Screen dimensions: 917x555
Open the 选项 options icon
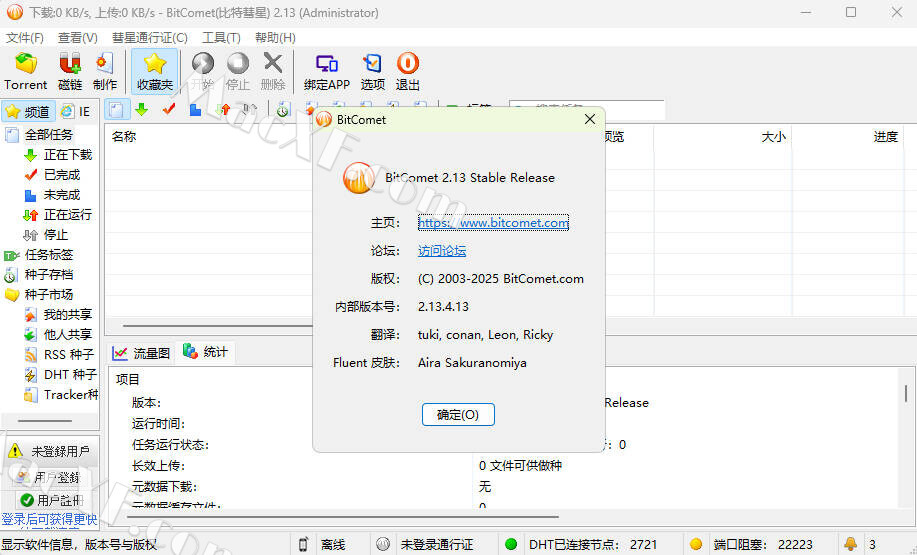(373, 71)
